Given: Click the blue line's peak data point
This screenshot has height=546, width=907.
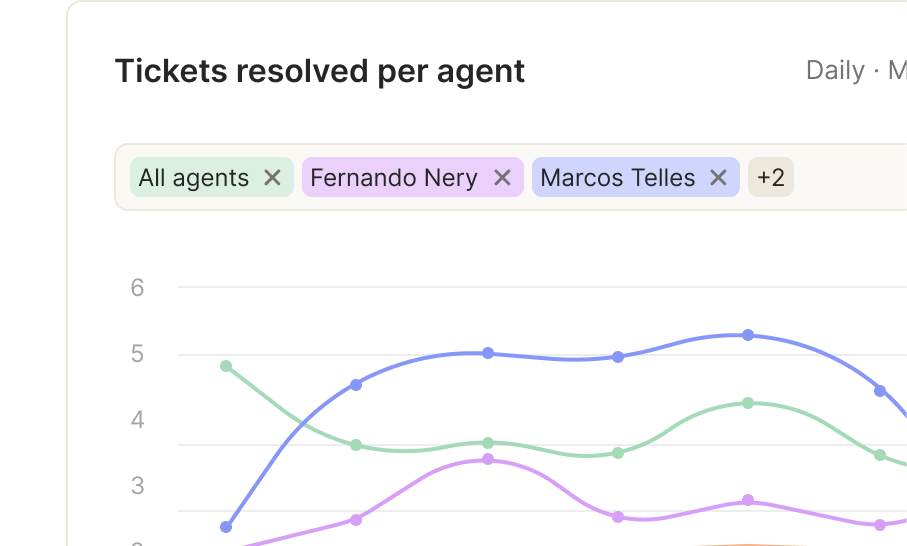Looking at the screenshot, I should pyautogui.click(x=748, y=335).
